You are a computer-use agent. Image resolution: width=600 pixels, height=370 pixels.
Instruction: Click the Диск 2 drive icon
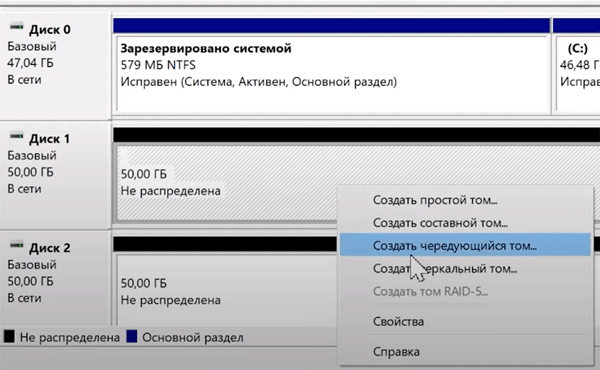point(16,245)
